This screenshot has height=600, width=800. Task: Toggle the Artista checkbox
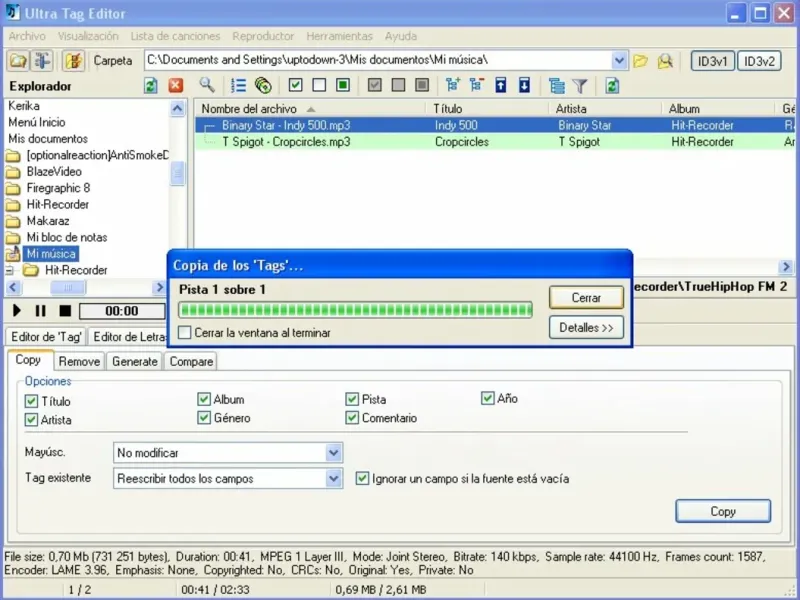(x=32, y=419)
